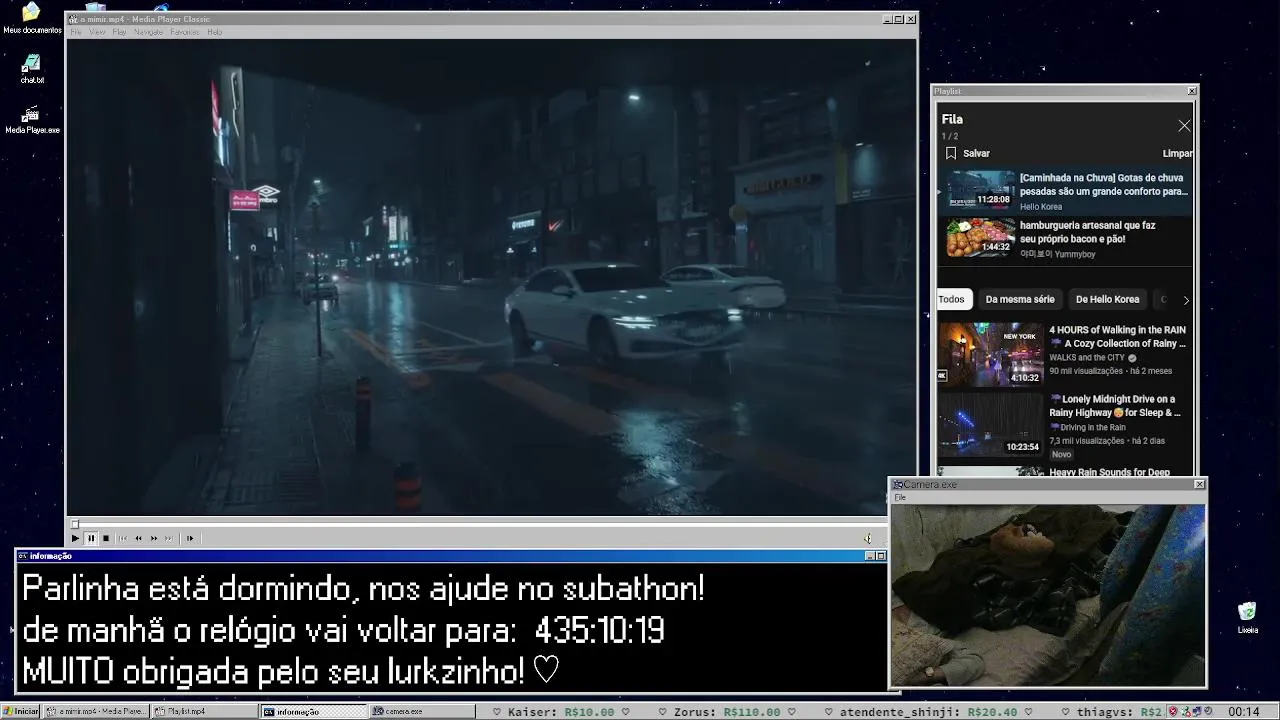Click 4 HOURS of Walking in the RAIN title
This screenshot has height=720, width=1280.
click(1117, 336)
